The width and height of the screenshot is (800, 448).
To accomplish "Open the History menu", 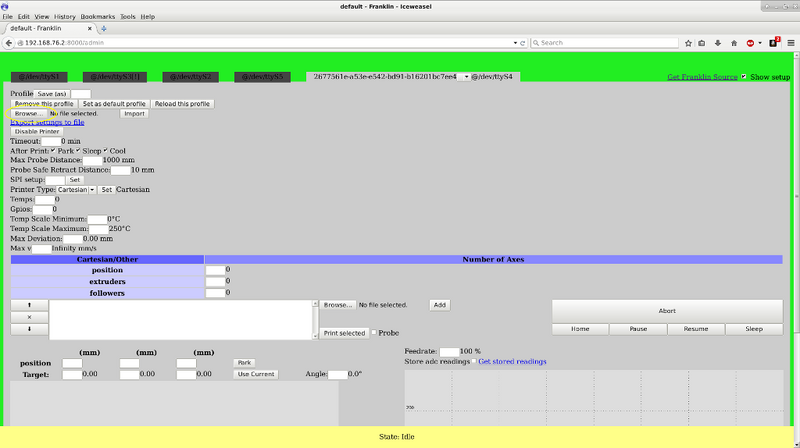I will pyautogui.click(x=64, y=17).
